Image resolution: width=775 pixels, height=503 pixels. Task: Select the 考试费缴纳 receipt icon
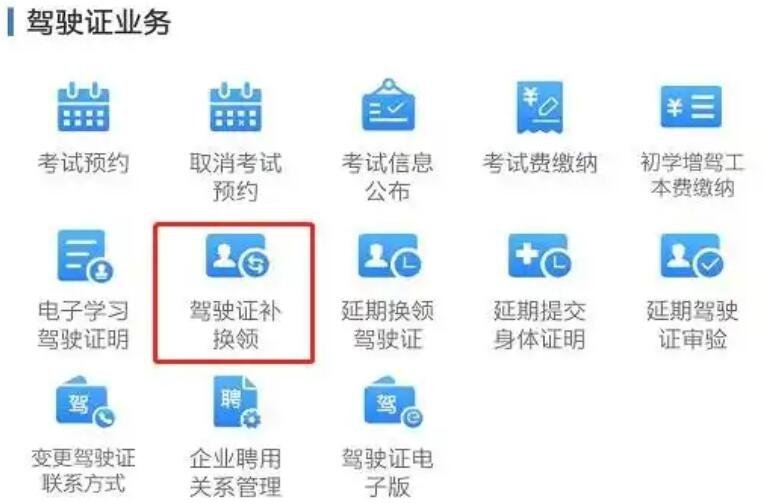point(540,107)
